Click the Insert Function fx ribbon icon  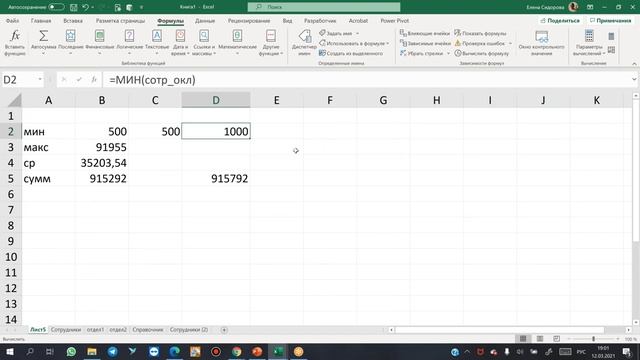(15, 36)
